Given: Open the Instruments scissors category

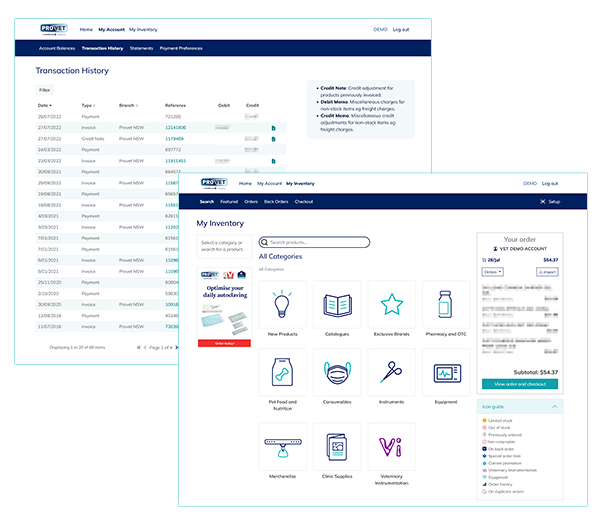Looking at the screenshot, I should (x=391, y=373).
